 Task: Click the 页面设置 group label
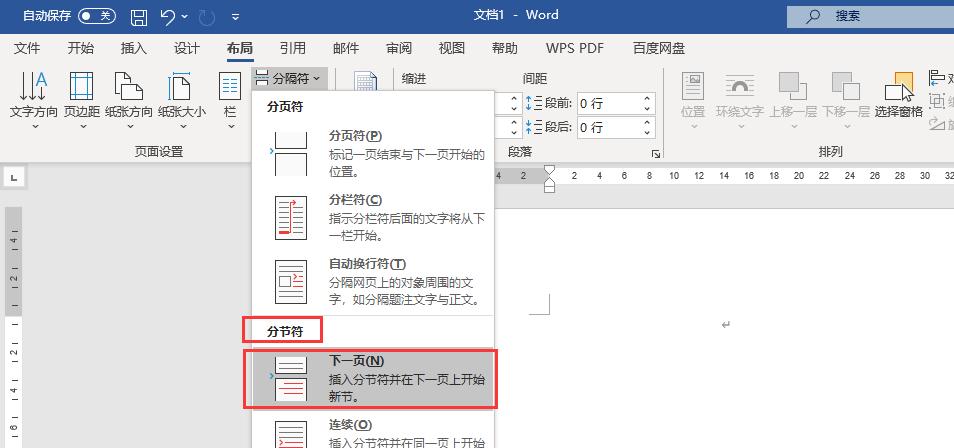pos(159,152)
